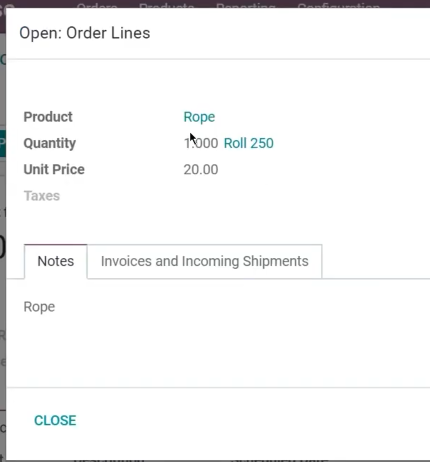This screenshot has width=430, height=462.
Task: Open the Rope product link
Action: (x=199, y=117)
